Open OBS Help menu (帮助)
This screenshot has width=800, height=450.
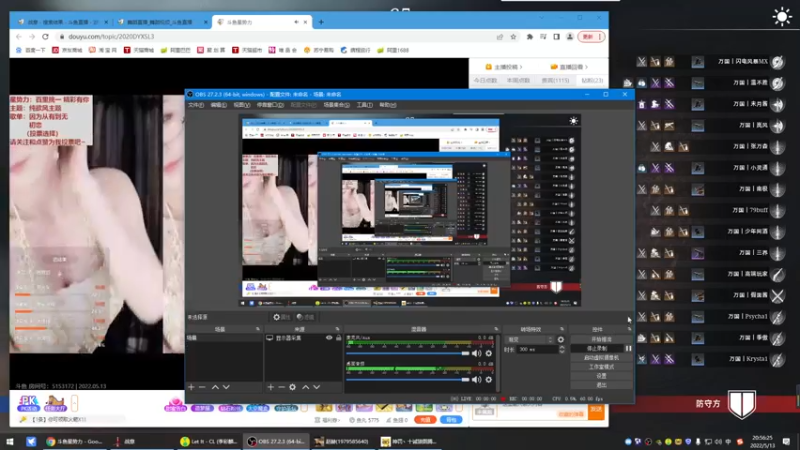pos(388,105)
